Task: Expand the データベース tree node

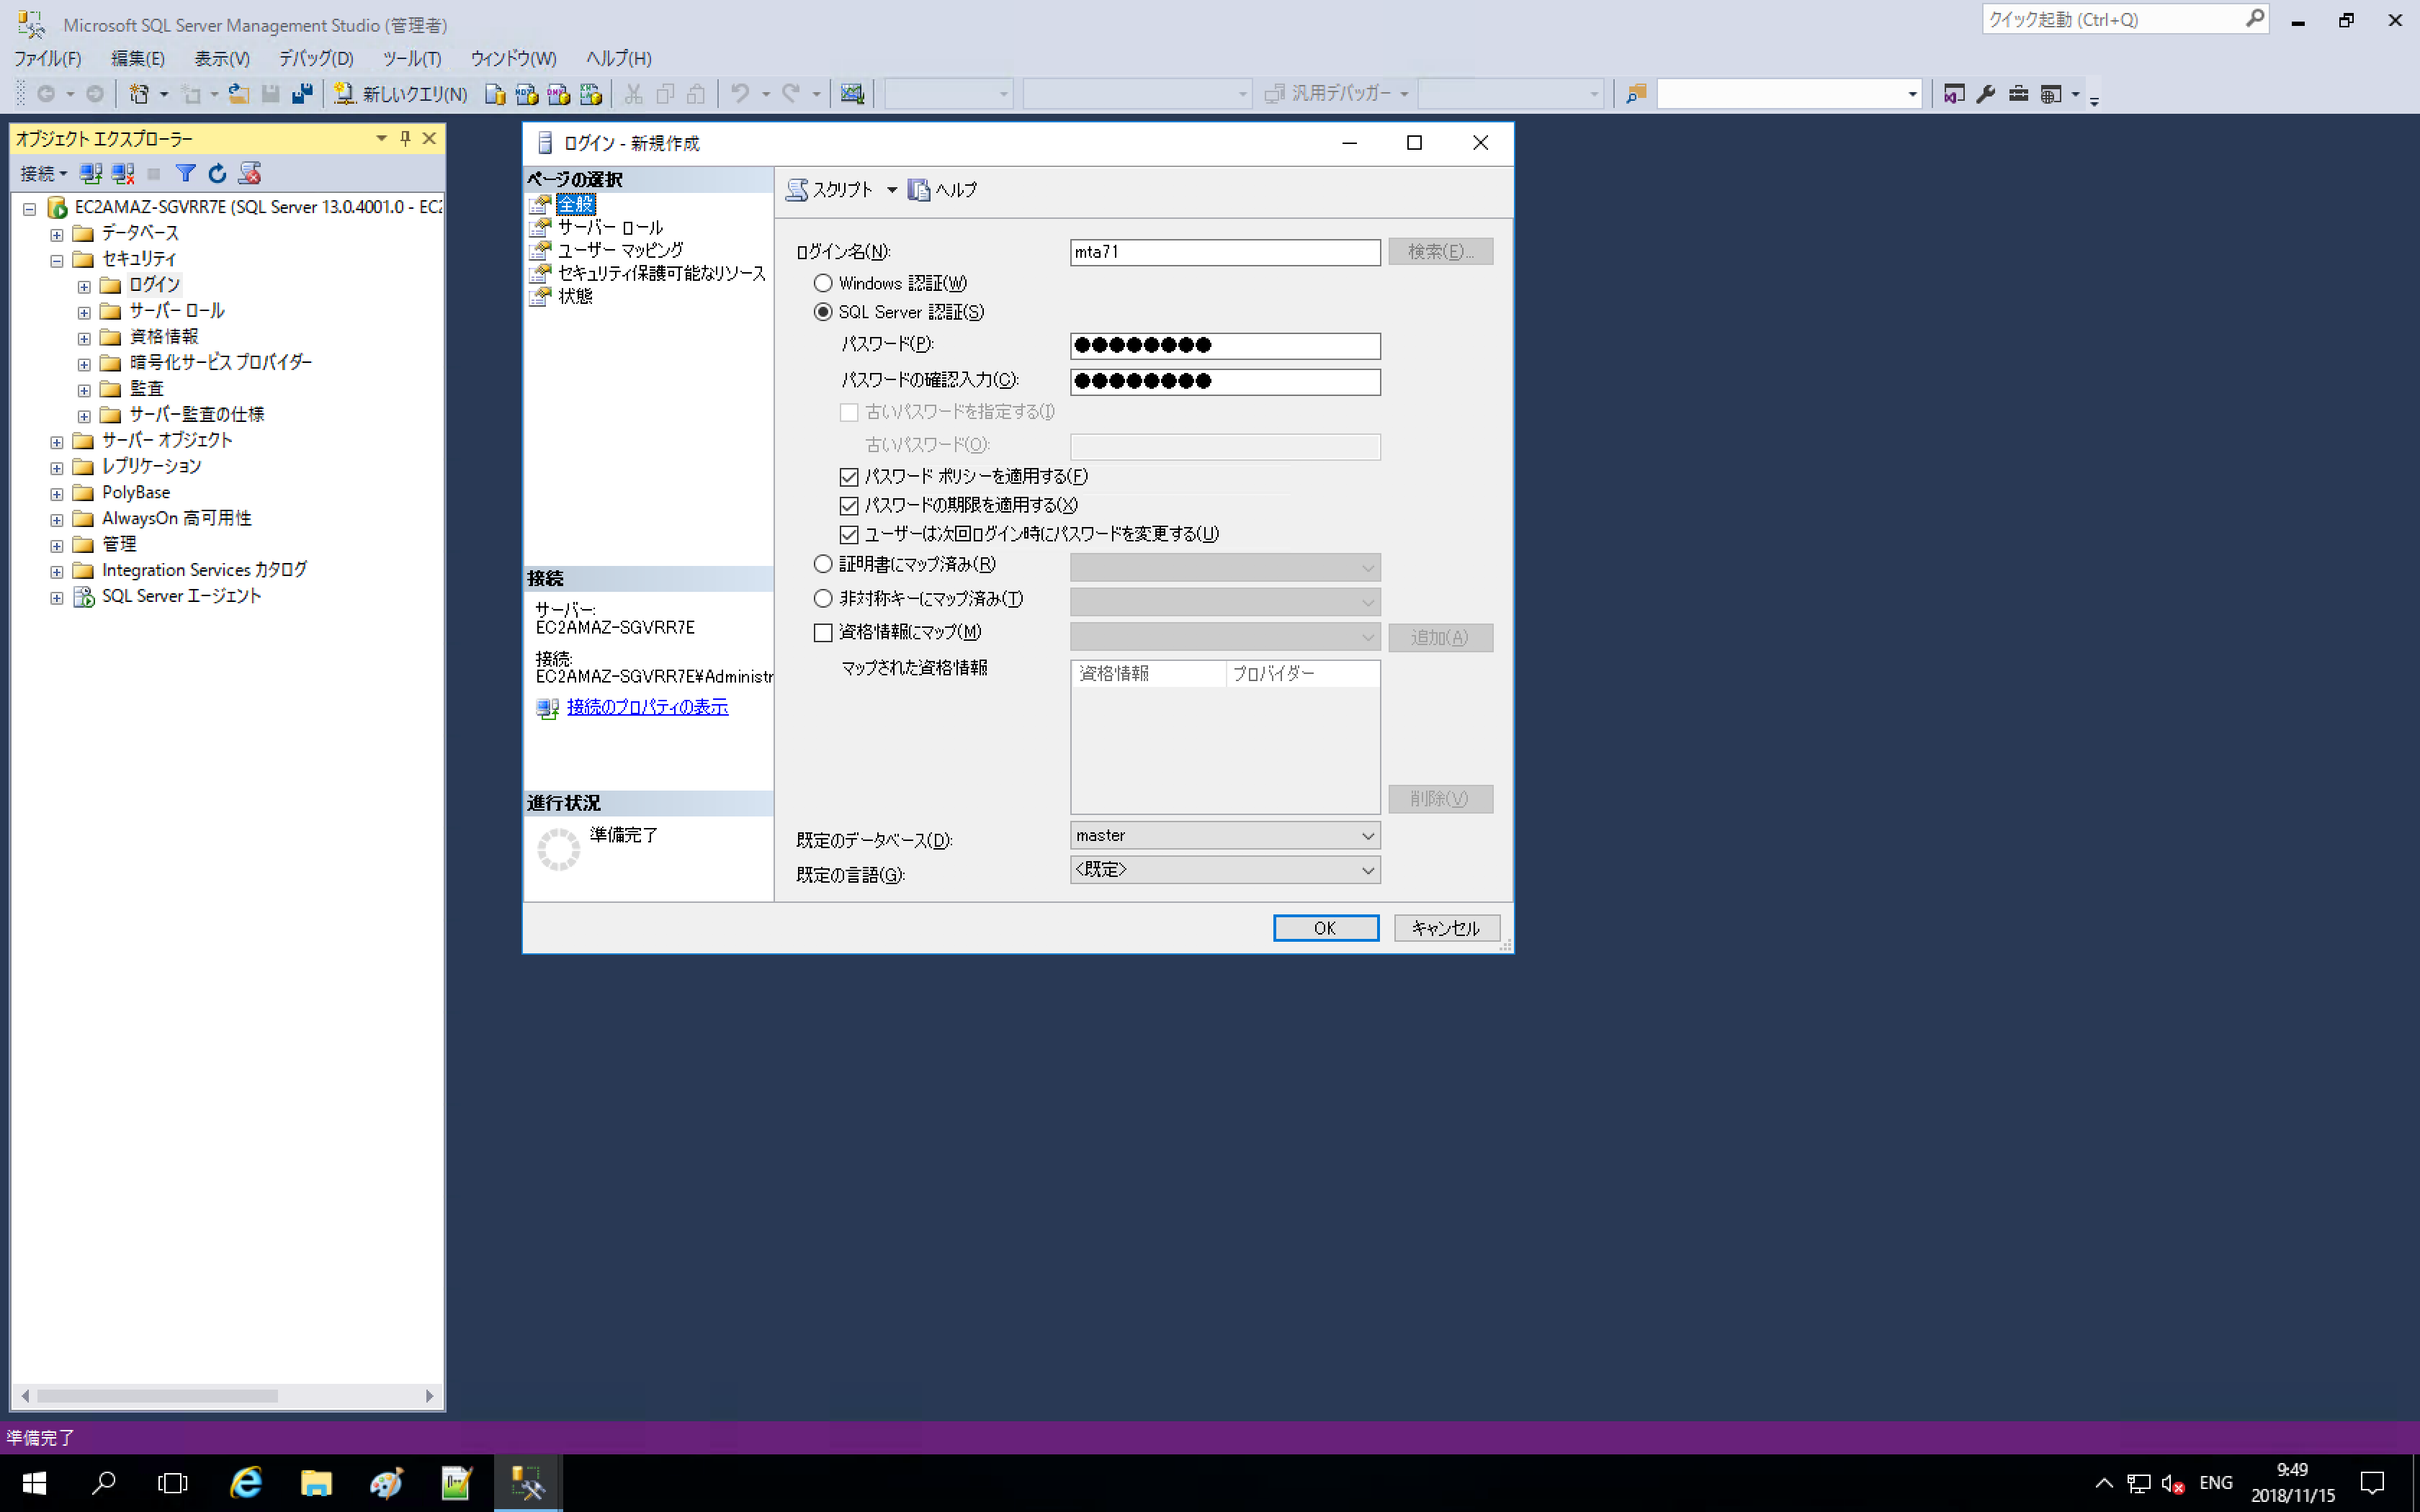Action: (x=57, y=234)
